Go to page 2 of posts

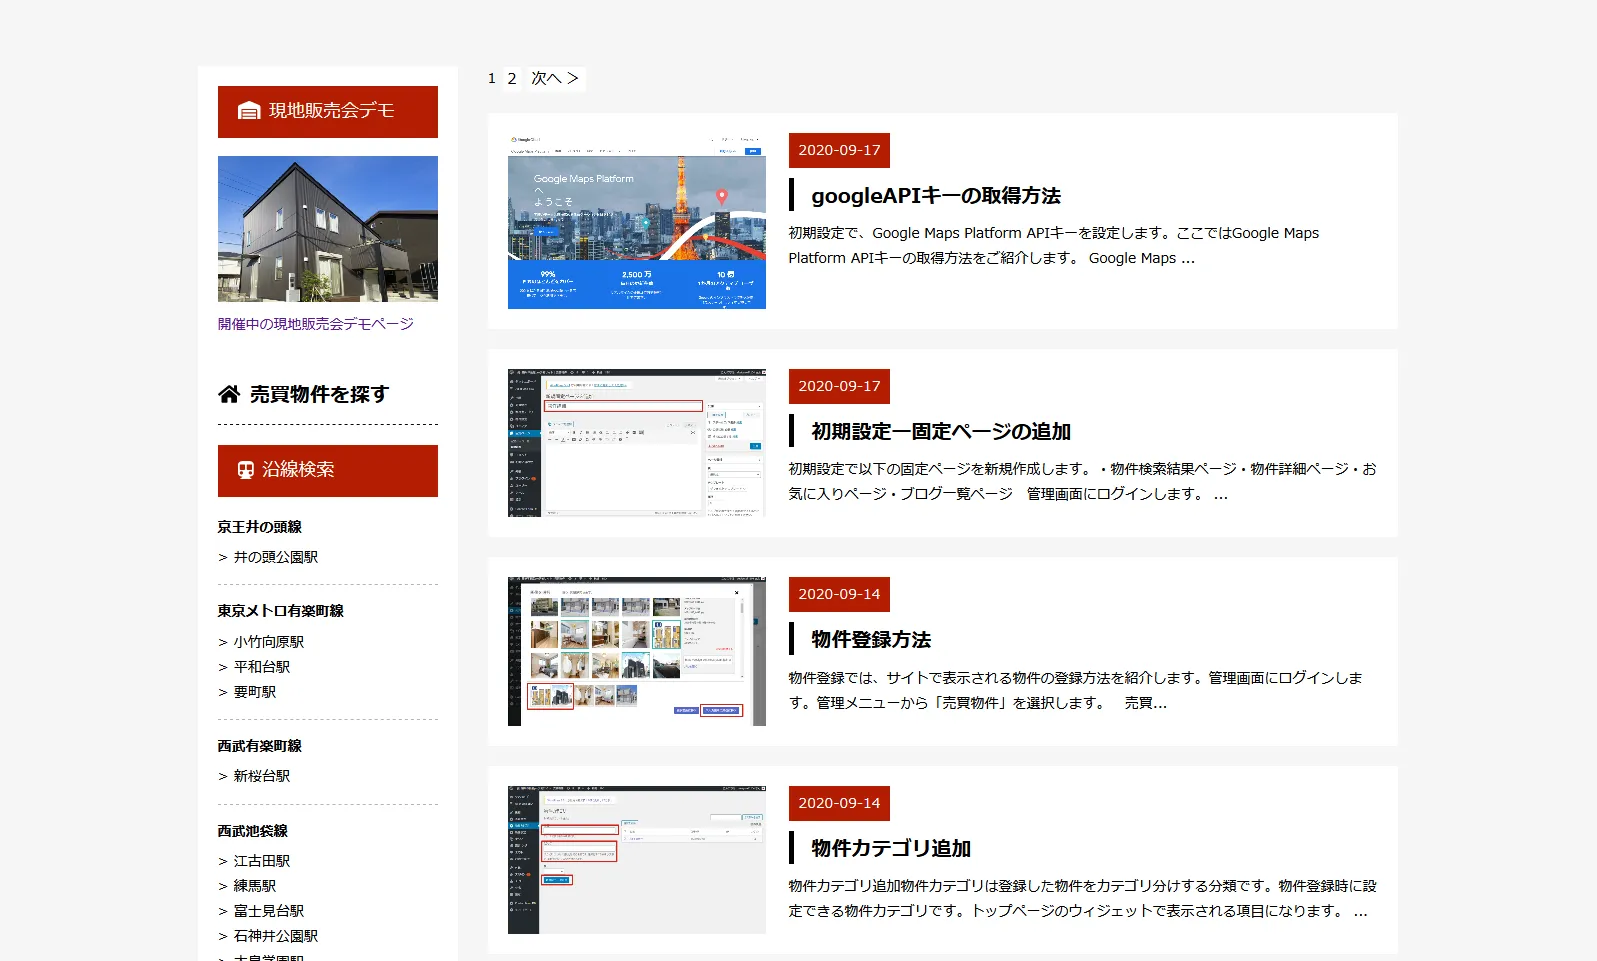[x=512, y=79]
